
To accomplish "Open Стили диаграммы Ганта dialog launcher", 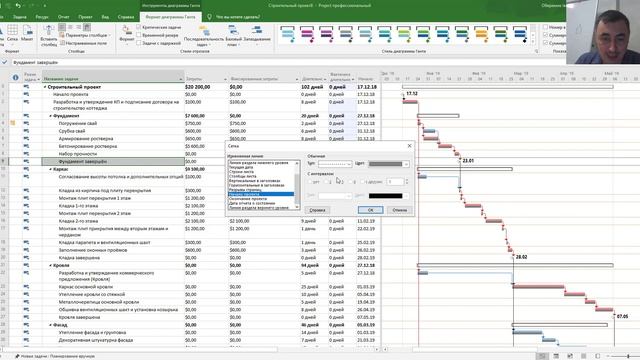I will tap(536, 51).
